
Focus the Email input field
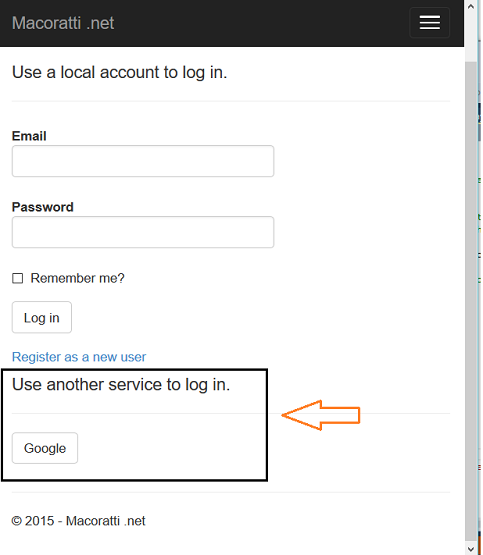(x=143, y=161)
